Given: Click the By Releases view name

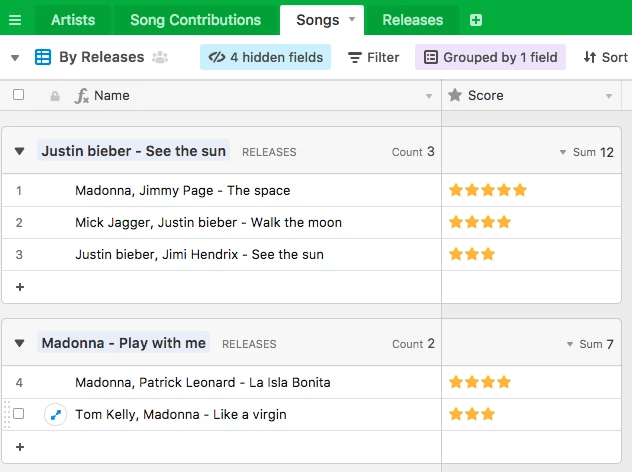Looking at the screenshot, I should [102, 57].
